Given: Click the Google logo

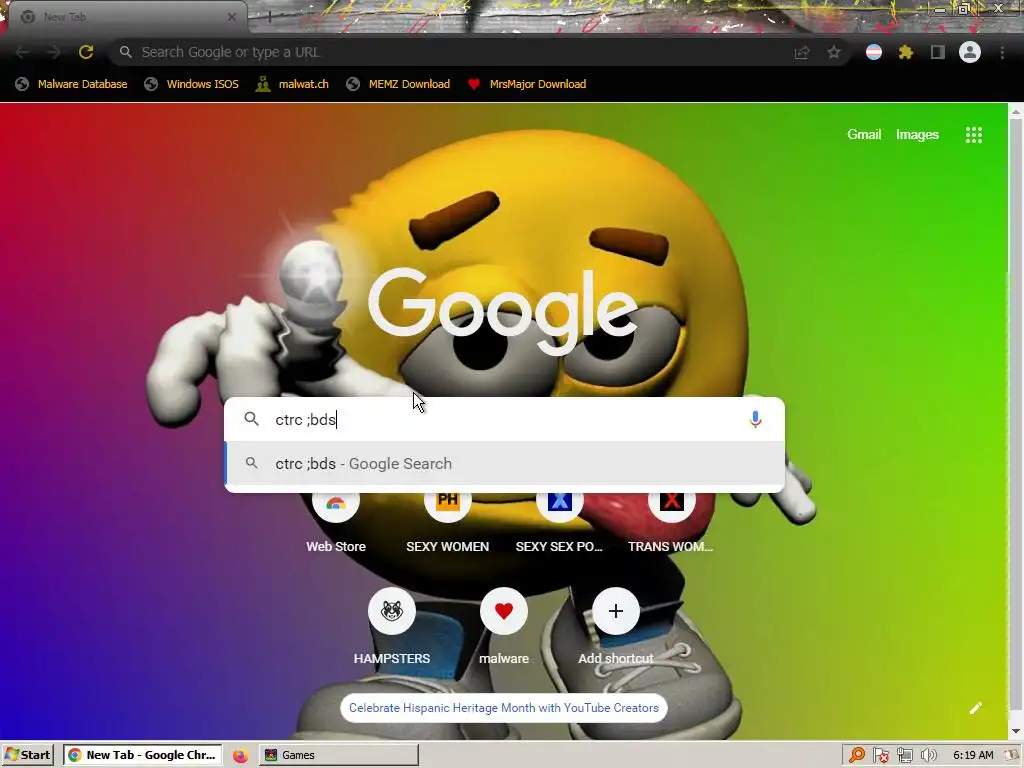Looking at the screenshot, I should [503, 312].
